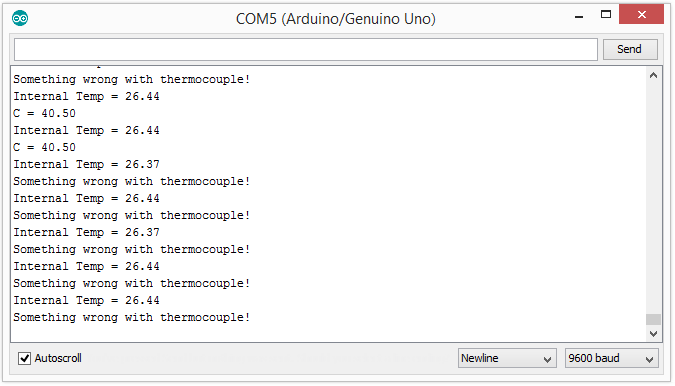Click the Send button
This screenshot has width=675, height=386.
click(630, 49)
